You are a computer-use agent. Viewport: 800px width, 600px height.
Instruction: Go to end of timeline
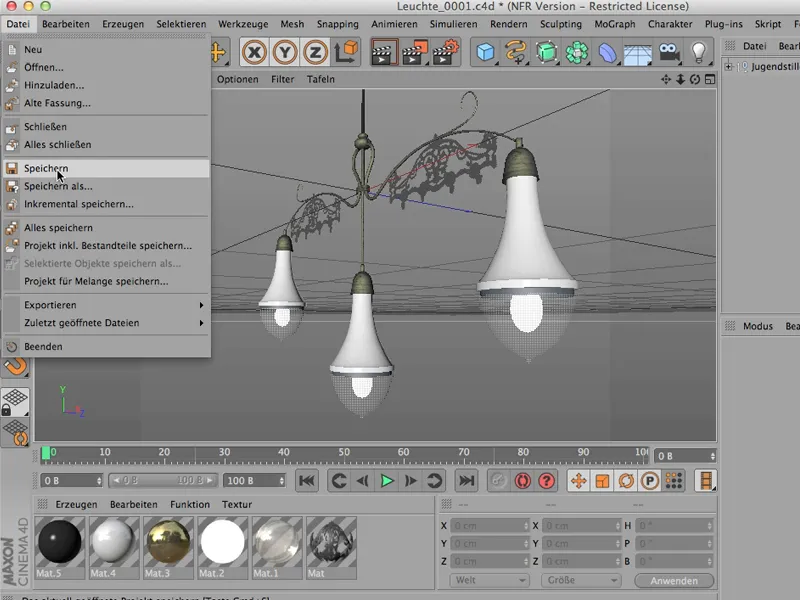point(466,481)
